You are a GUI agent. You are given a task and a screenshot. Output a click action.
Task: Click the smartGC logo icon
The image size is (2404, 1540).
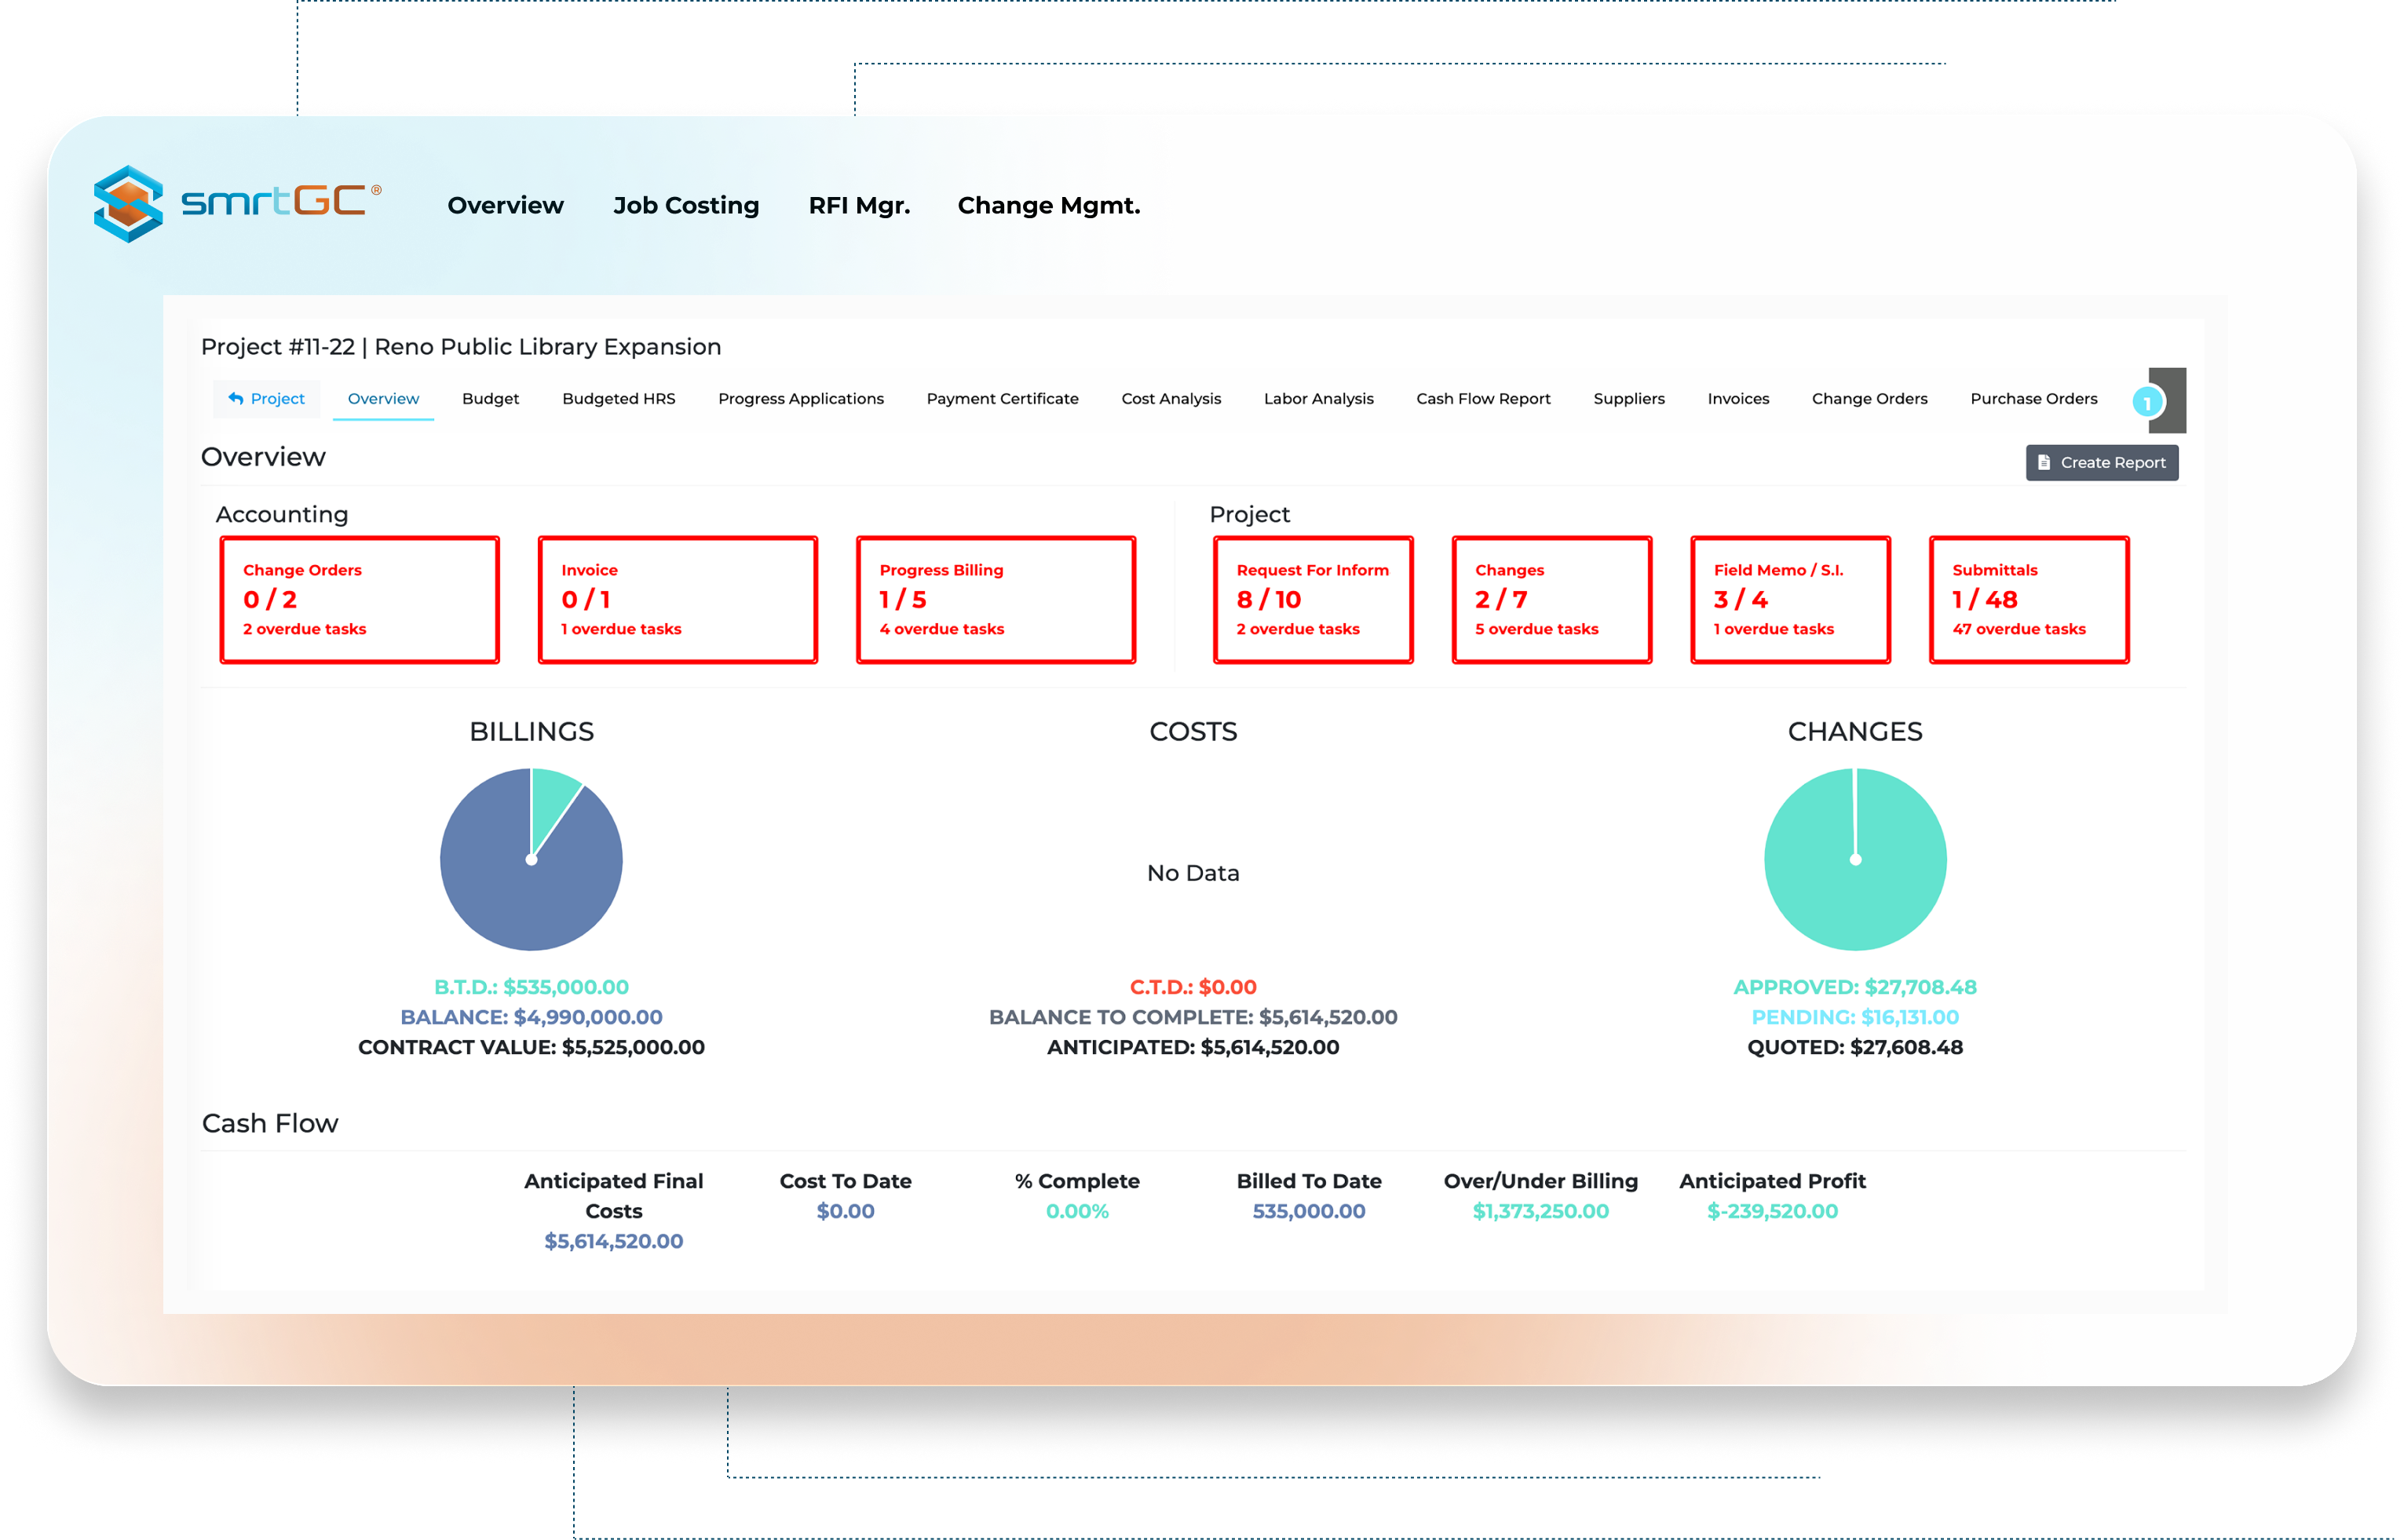(130, 204)
